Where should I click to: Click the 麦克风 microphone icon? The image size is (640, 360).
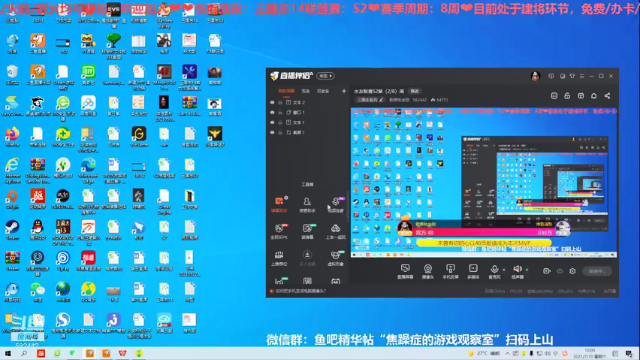[494, 269]
